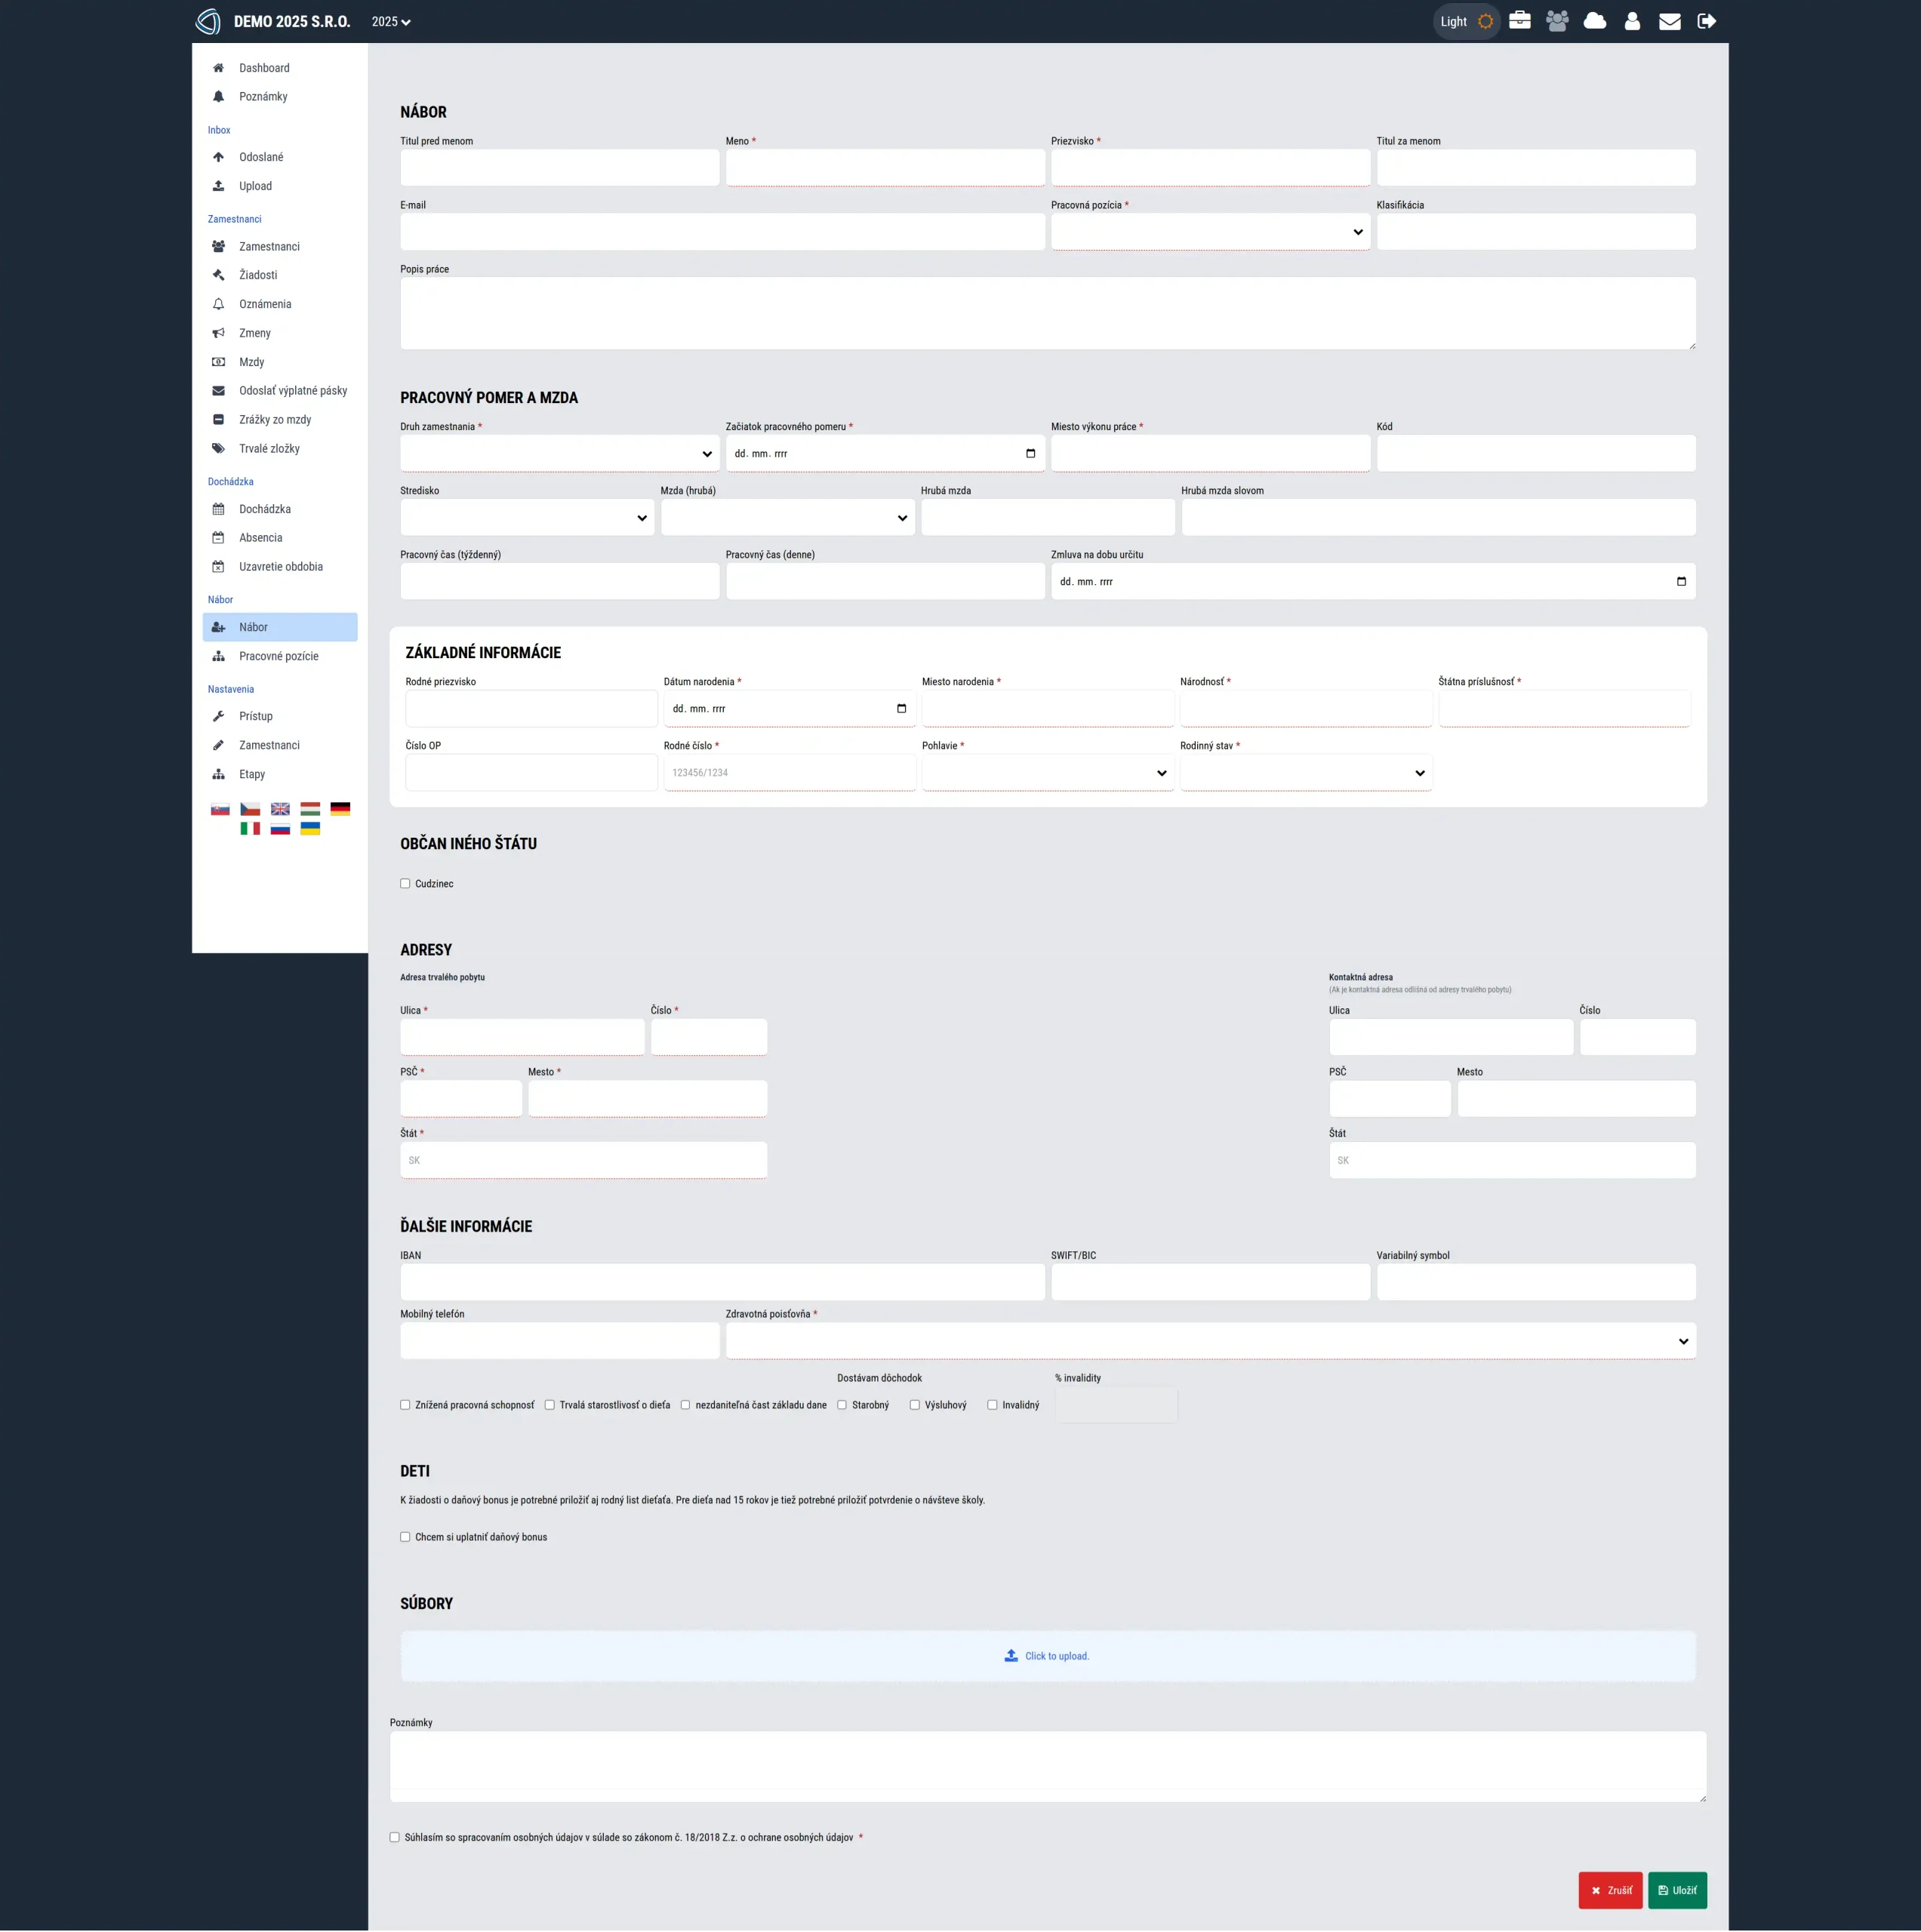Tick the Starobný pension checkbox
1921x1932 pixels.
(x=842, y=1405)
